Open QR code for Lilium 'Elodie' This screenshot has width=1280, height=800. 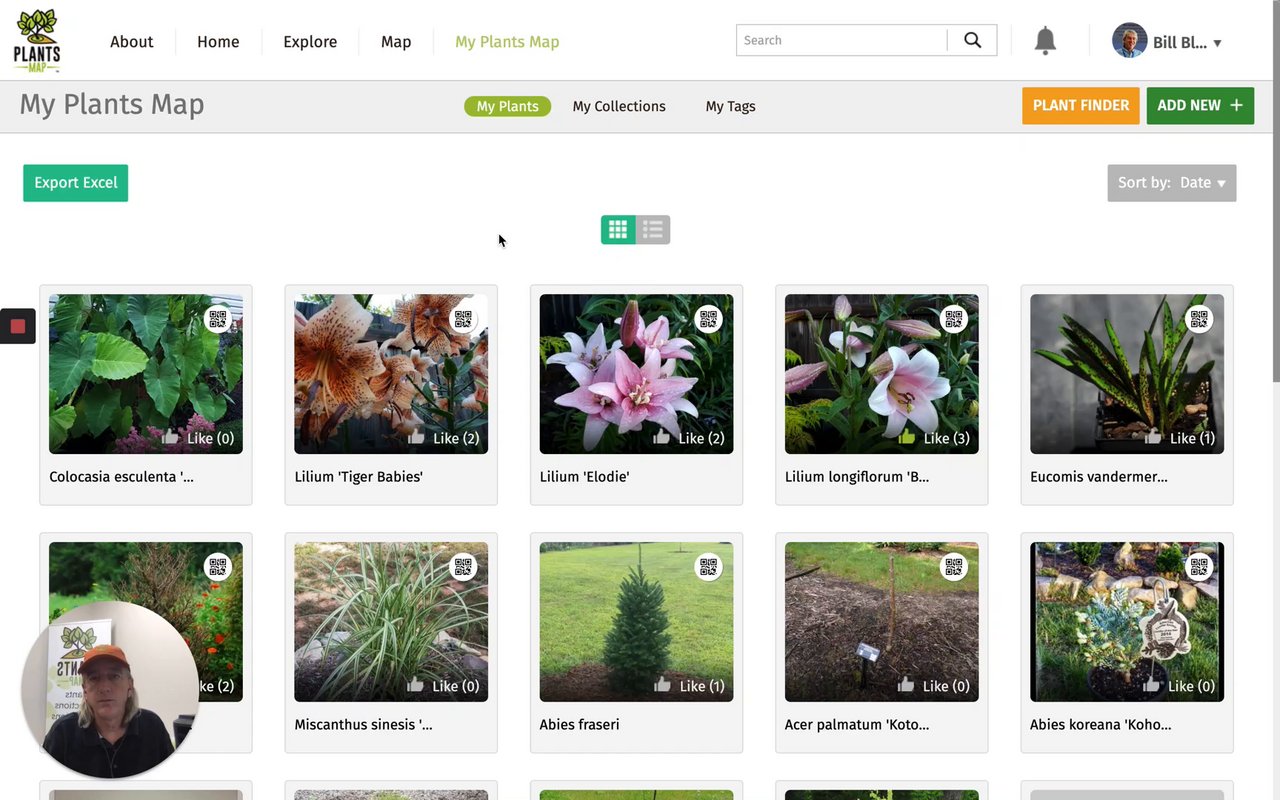click(x=708, y=319)
